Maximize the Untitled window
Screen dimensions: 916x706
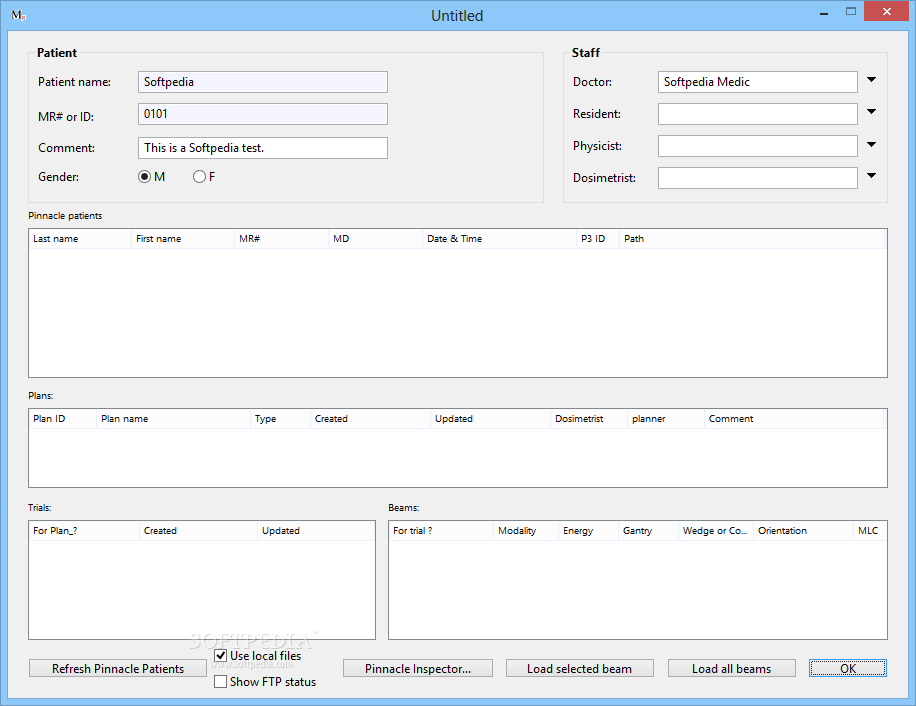[851, 12]
